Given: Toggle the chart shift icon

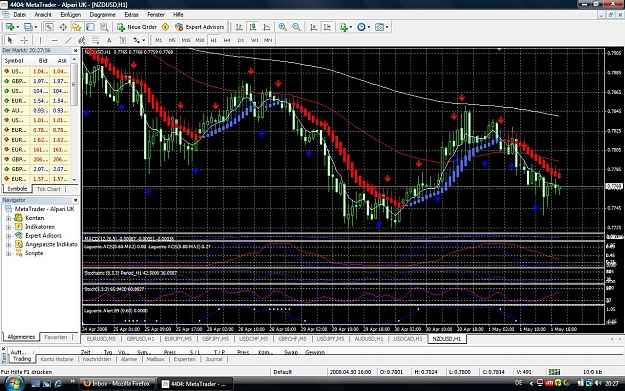Looking at the screenshot, I should [327, 27].
